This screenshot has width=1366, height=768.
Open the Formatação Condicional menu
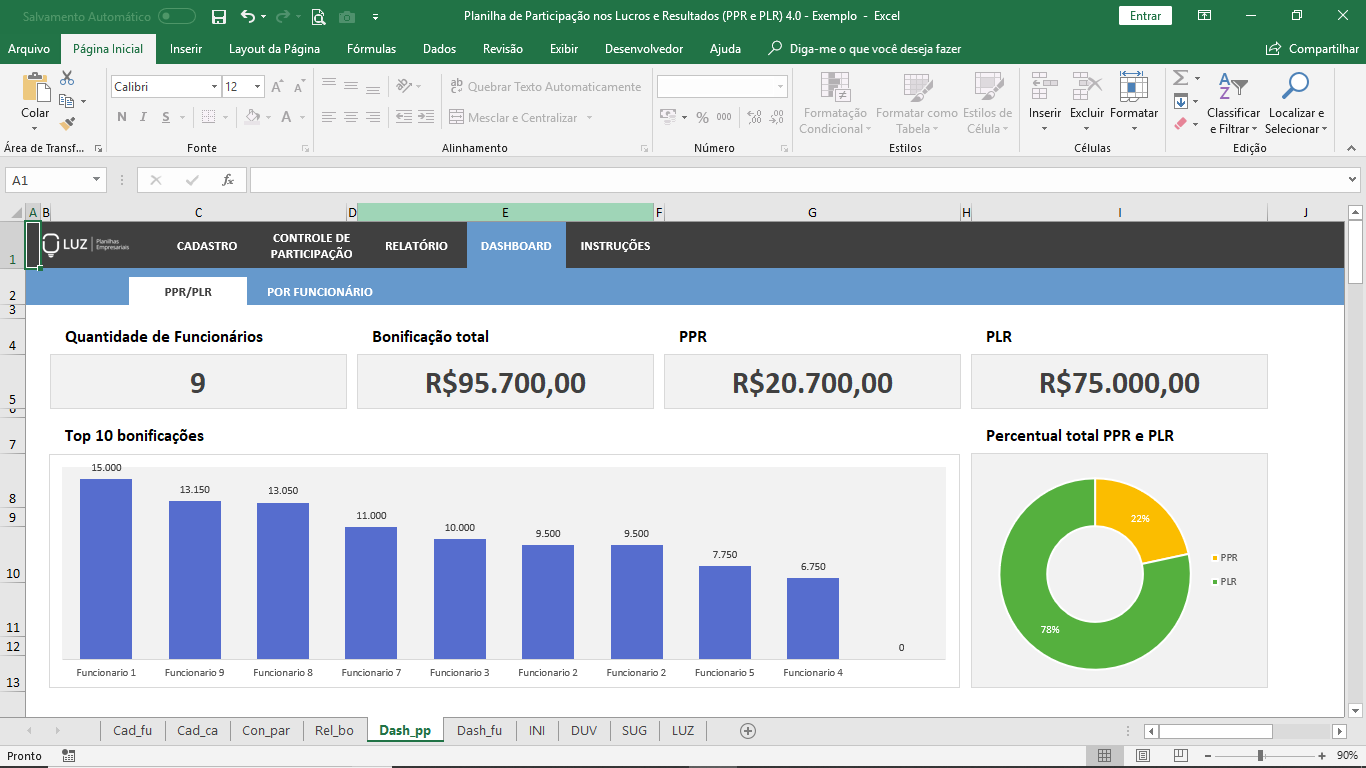click(833, 103)
